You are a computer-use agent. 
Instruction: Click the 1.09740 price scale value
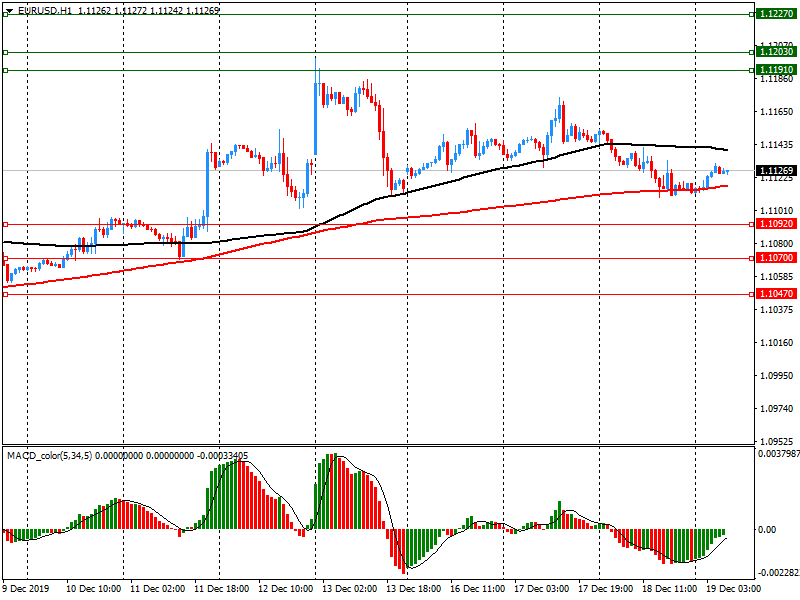tap(777, 409)
